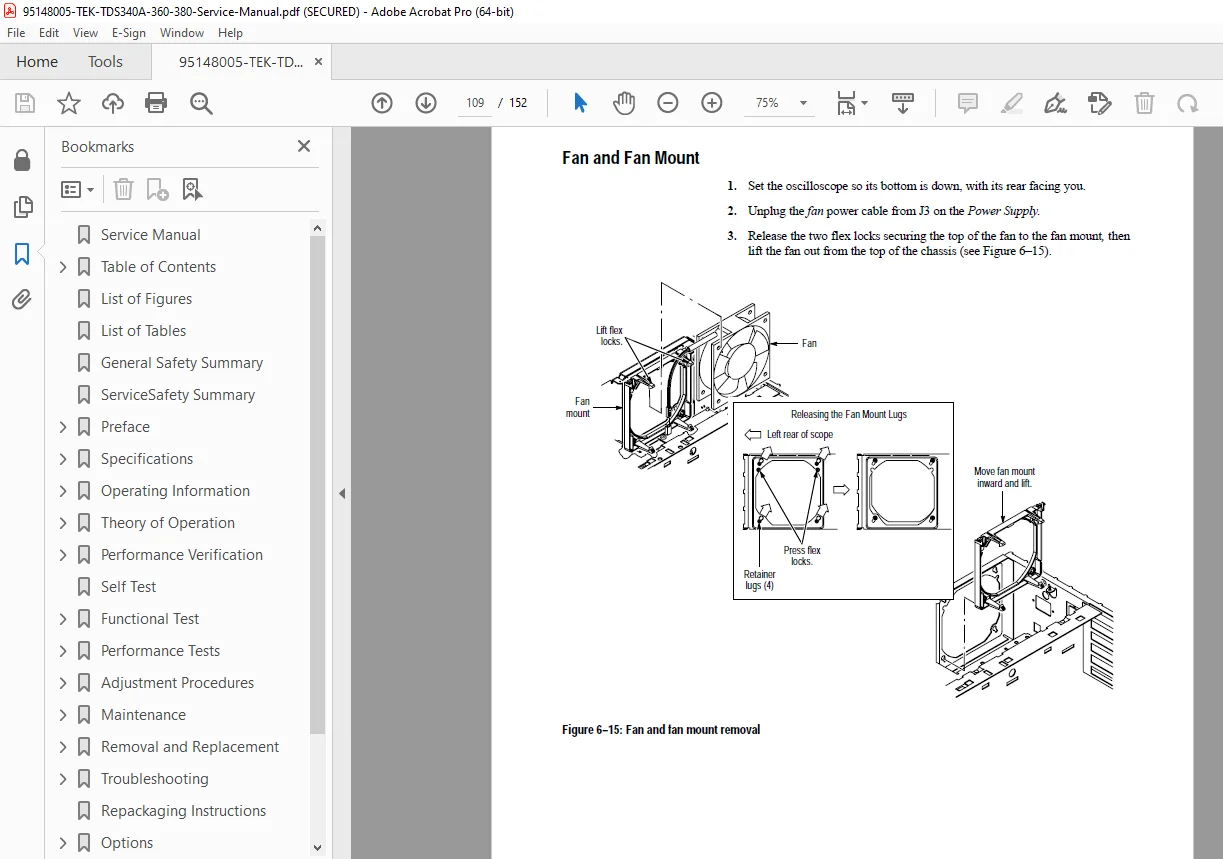Open the Attachments paperclip panel
This screenshot has width=1223, height=859.
click(21, 299)
